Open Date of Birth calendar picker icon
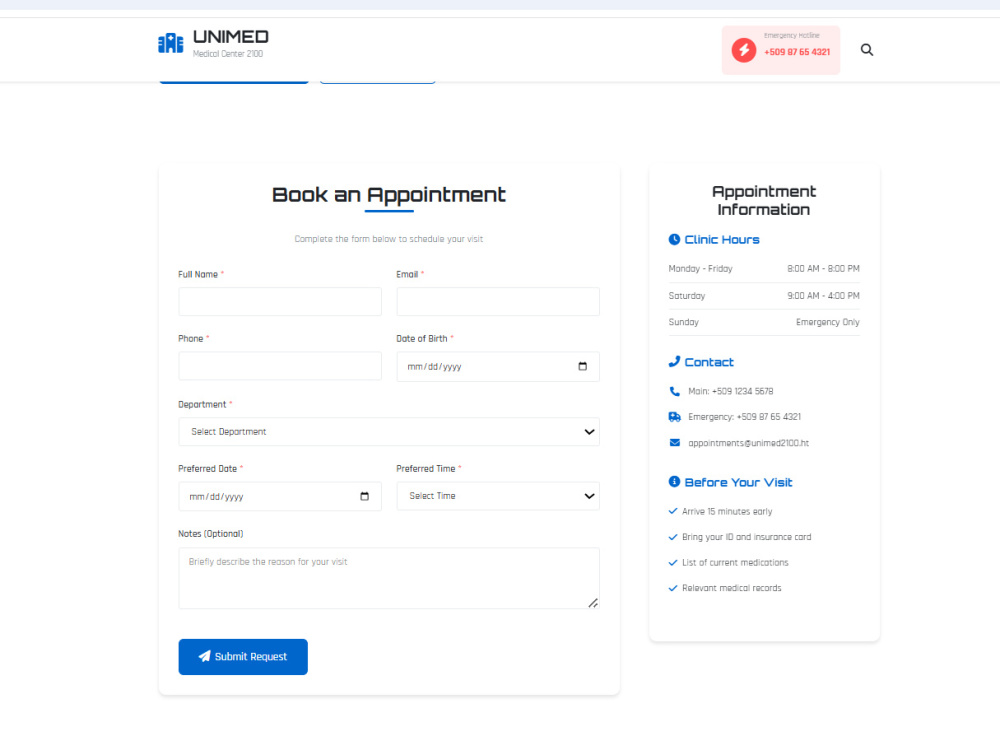This screenshot has width=1000, height=750. (x=582, y=367)
